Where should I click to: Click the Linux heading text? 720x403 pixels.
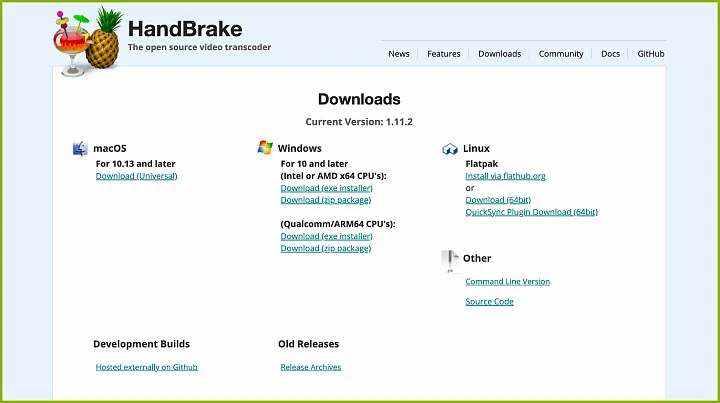476,148
